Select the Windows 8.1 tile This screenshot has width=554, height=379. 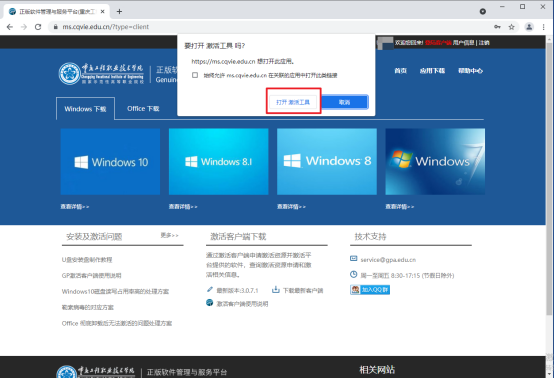pos(218,161)
